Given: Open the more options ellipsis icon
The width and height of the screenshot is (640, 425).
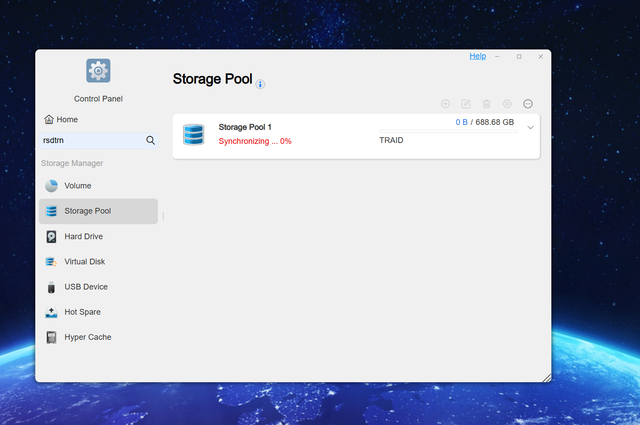Looking at the screenshot, I should pyautogui.click(x=528, y=104).
